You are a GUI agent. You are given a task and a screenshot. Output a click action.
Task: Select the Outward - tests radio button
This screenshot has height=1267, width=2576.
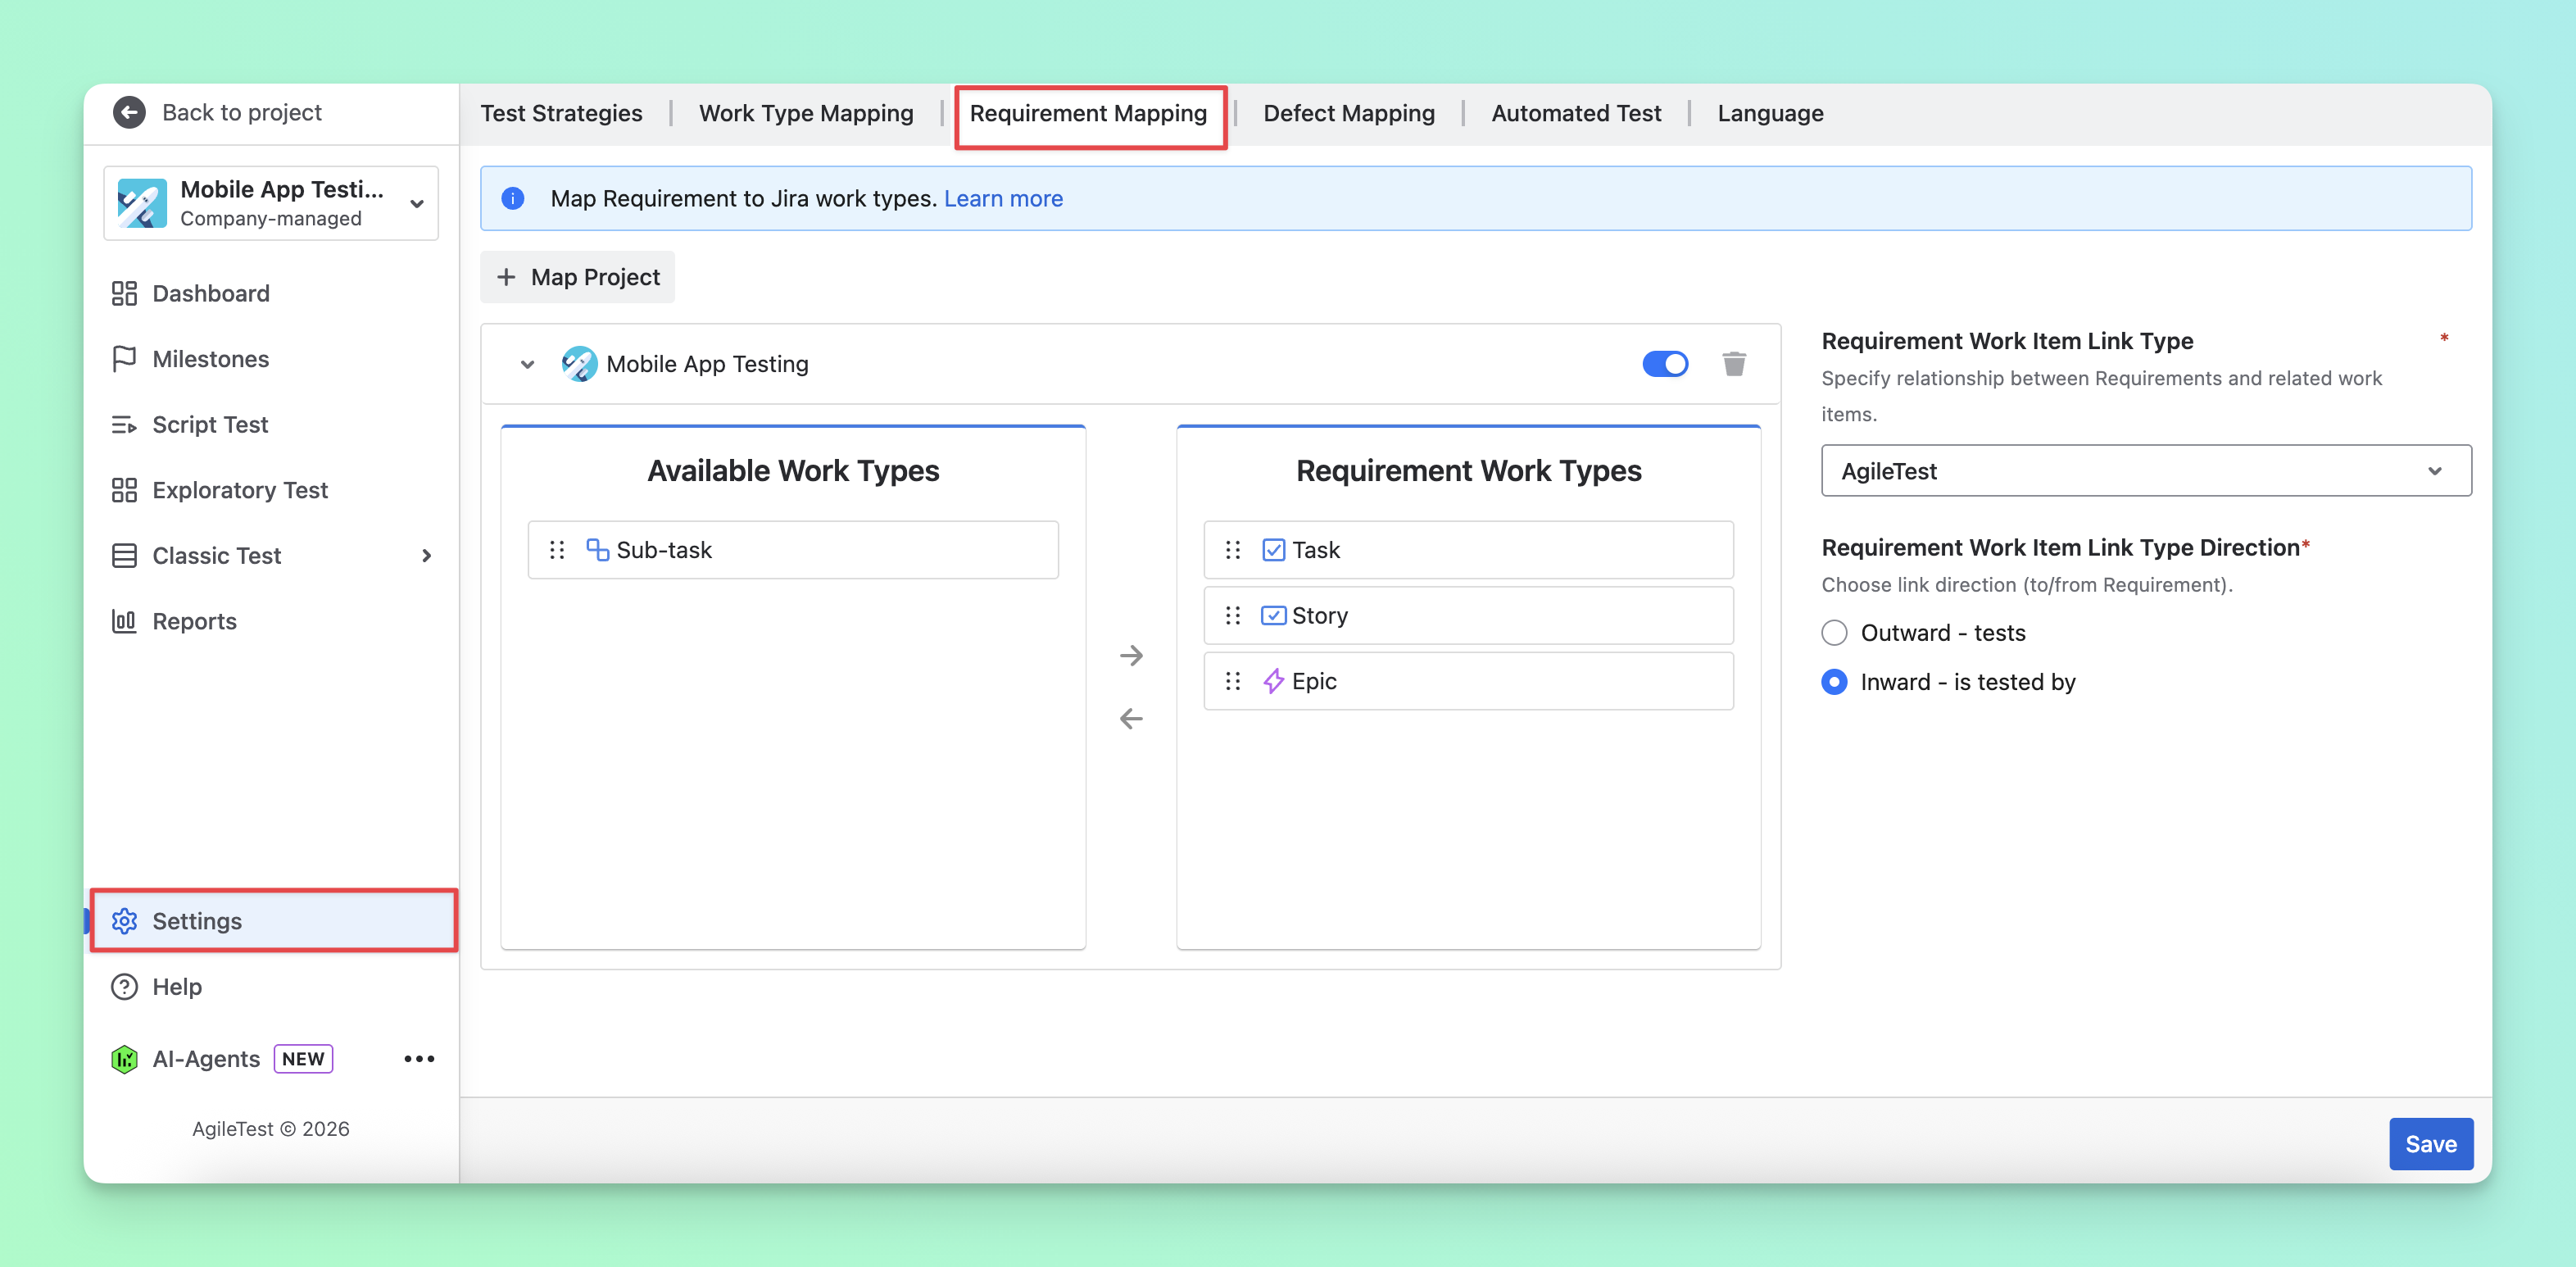click(x=1834, y=633)
